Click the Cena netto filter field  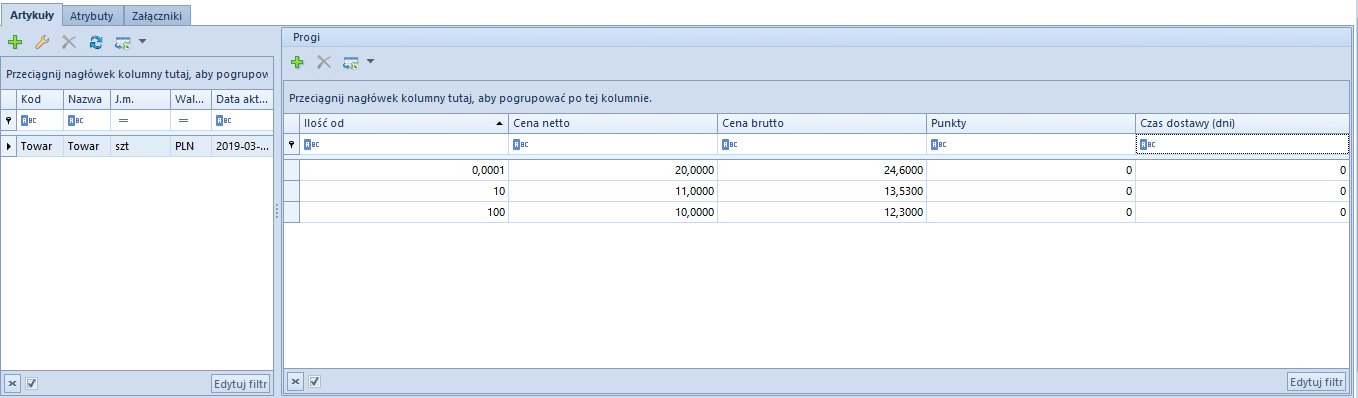click(613, 144)
